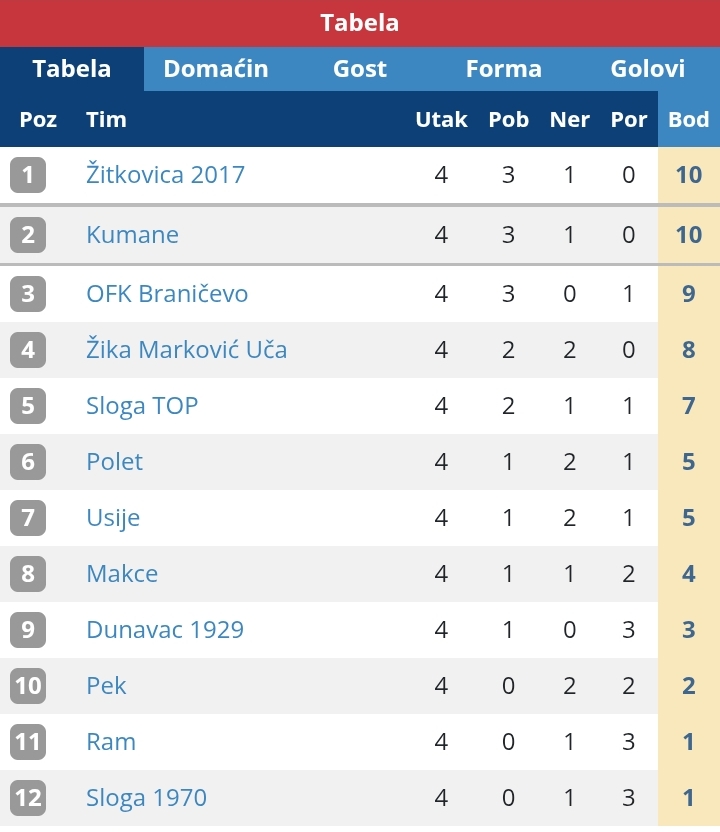The image size is (720, 832).
Task: Select the Forma tab
Action: click(504, 69)
